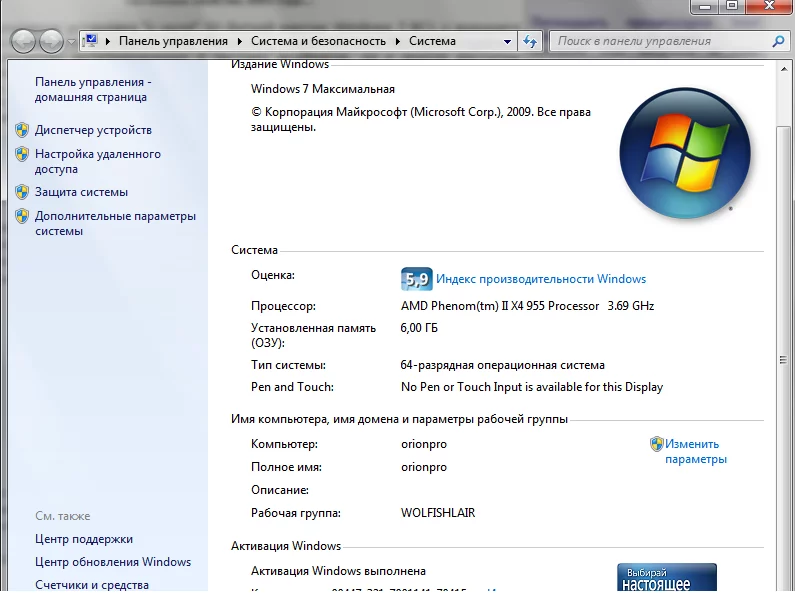
Task: Open Центр поддержки link
Action: 84,539
